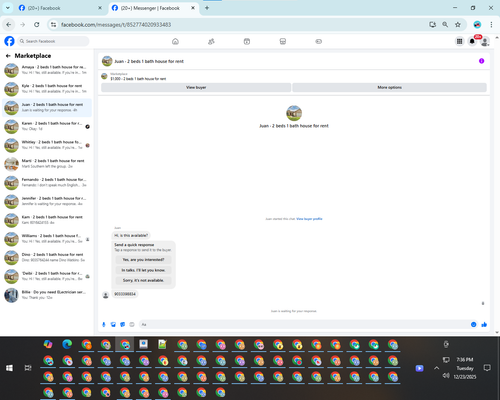Bookmark this page with the star icon
This screenshot has width=500, height=400.
click(x=458, y=25)
